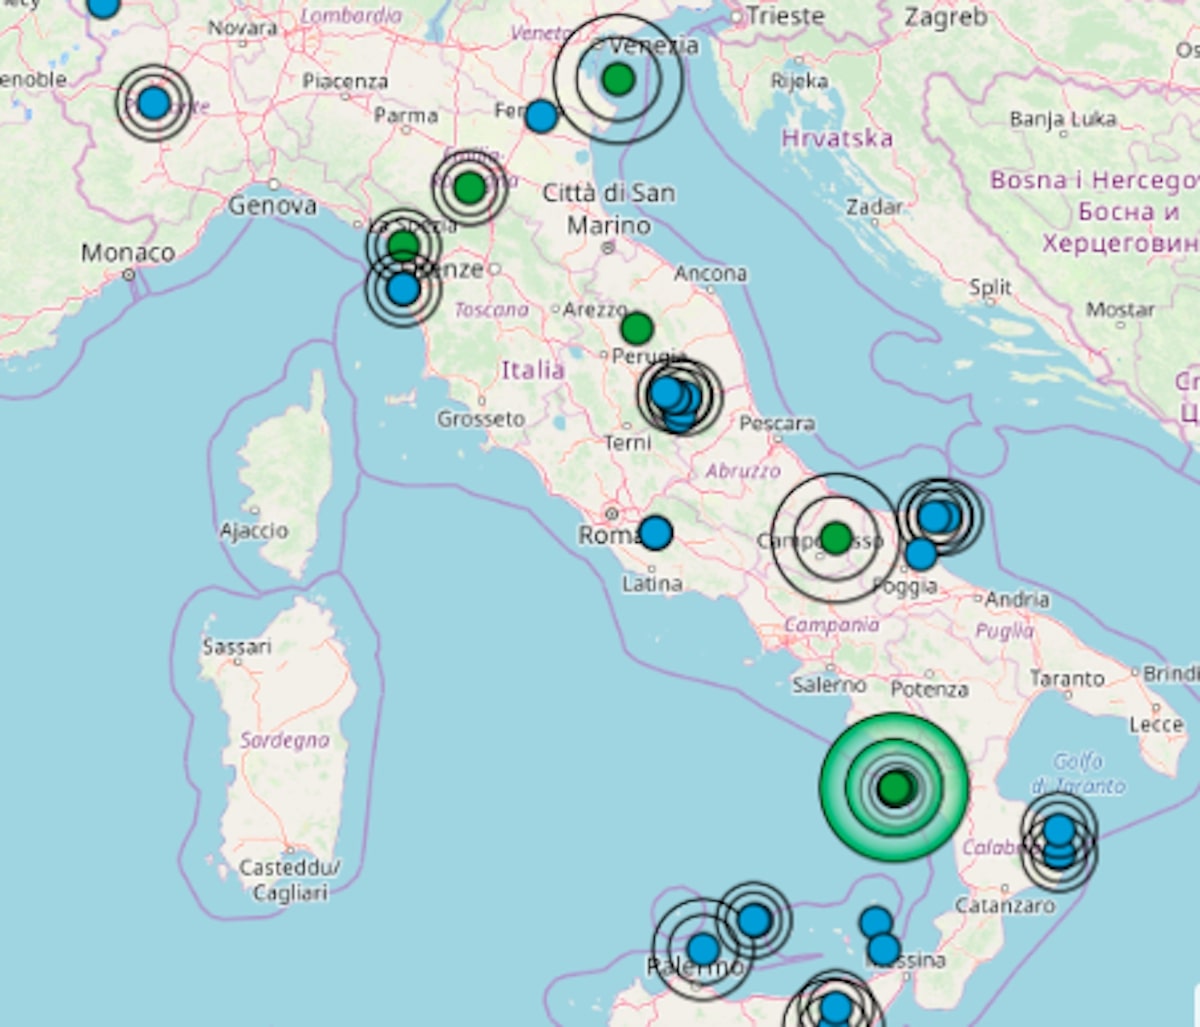Select the blue marker beside Roma
Screen dimensions: 1200x1027
click(x=655, y=533)
